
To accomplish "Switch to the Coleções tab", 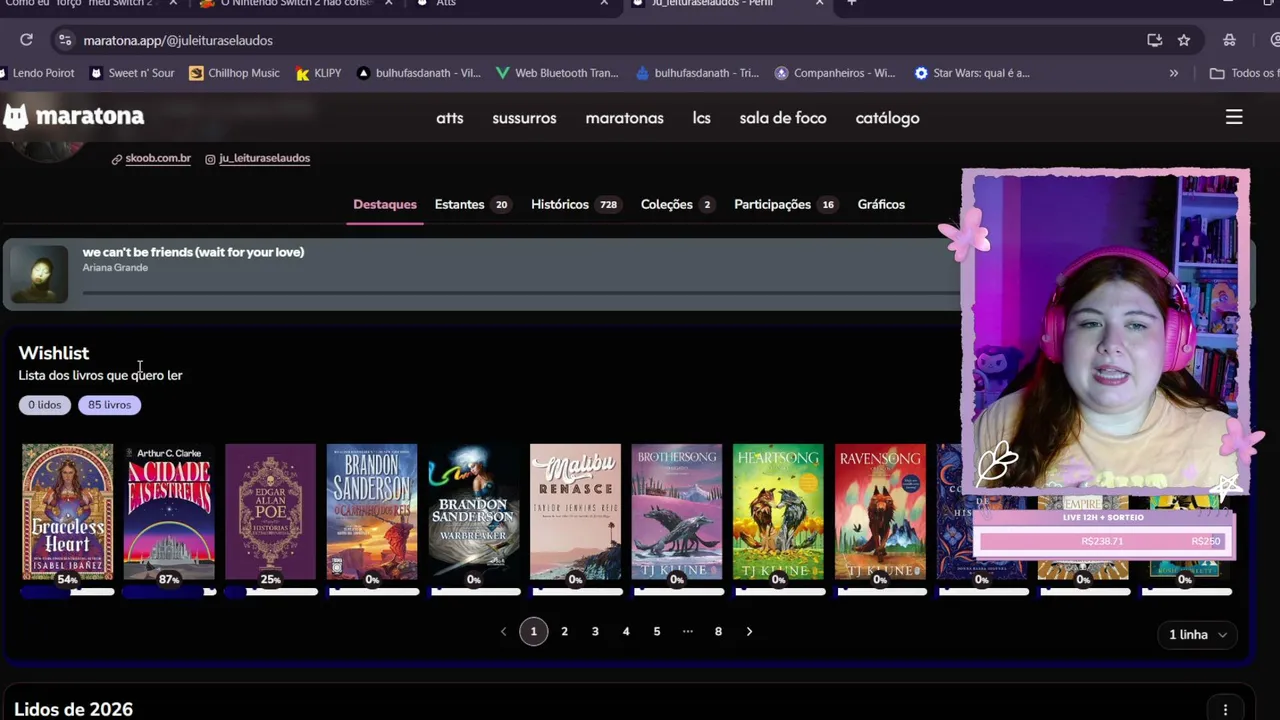I will (677, 204).
